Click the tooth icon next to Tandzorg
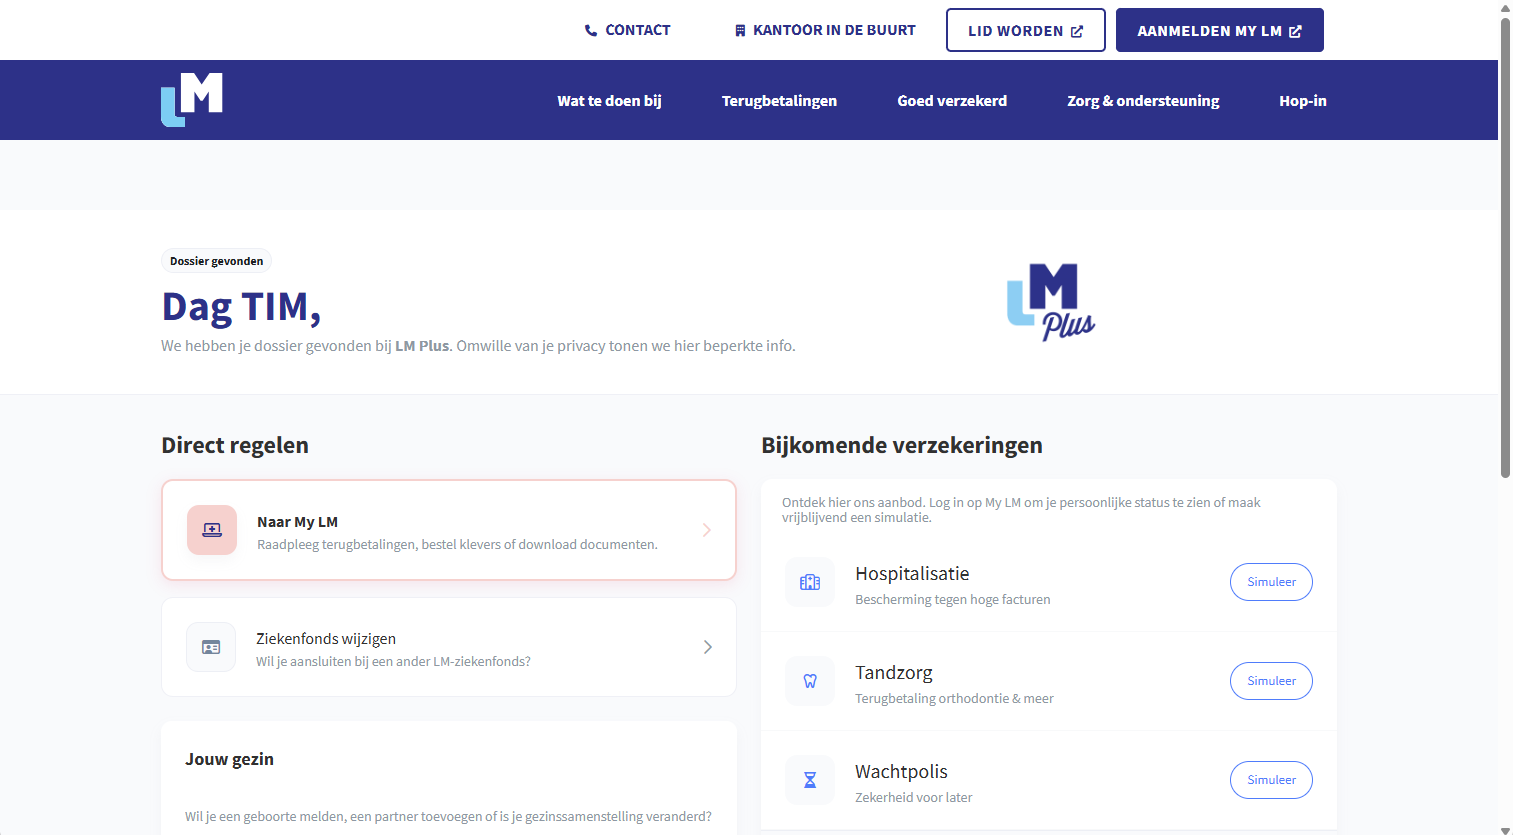The height and width of the screenshot is (835, 1513). [810, 680]
